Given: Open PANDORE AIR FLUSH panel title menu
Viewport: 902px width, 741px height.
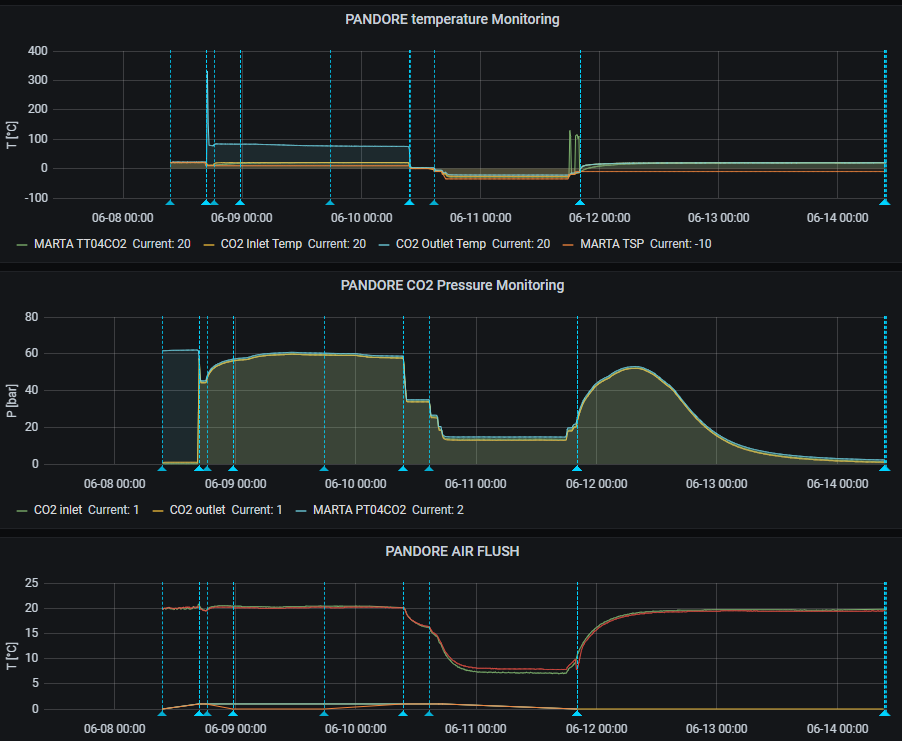Looking at the screenshot, I should point(452,550).
